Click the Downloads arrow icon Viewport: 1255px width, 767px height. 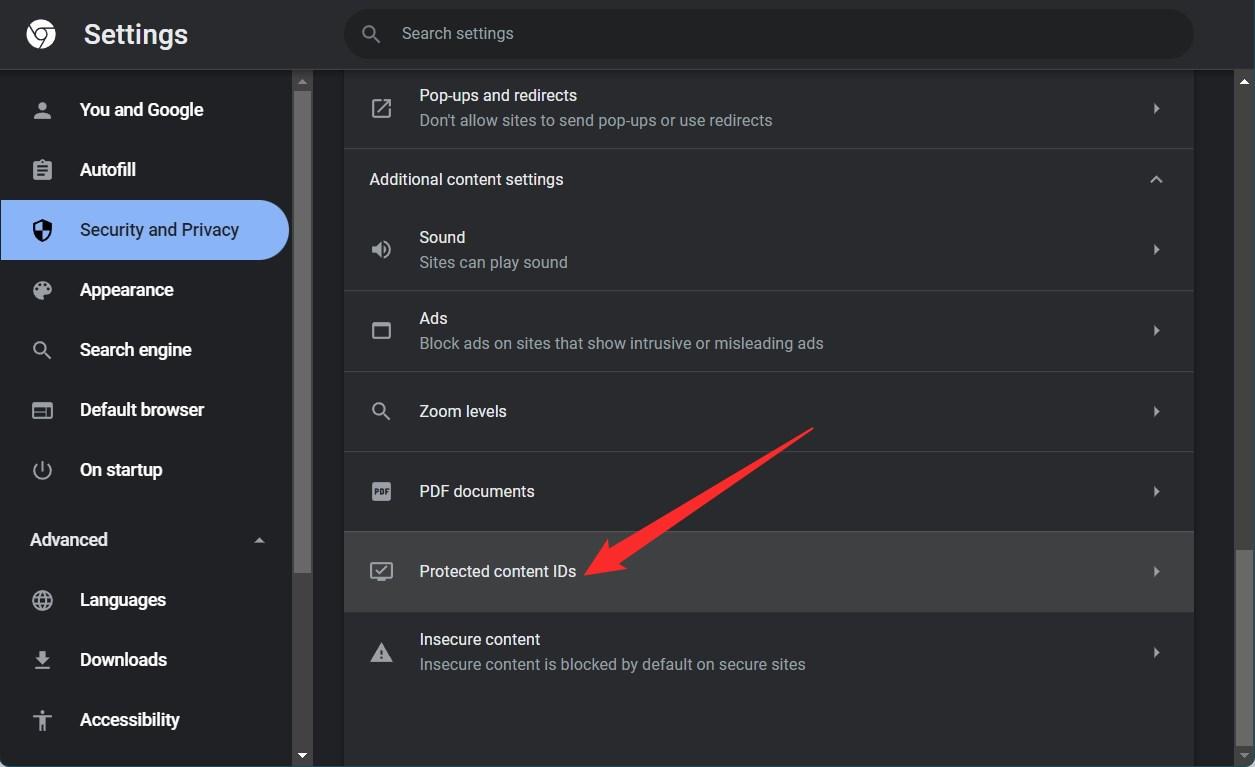click(x=41, y=659)
